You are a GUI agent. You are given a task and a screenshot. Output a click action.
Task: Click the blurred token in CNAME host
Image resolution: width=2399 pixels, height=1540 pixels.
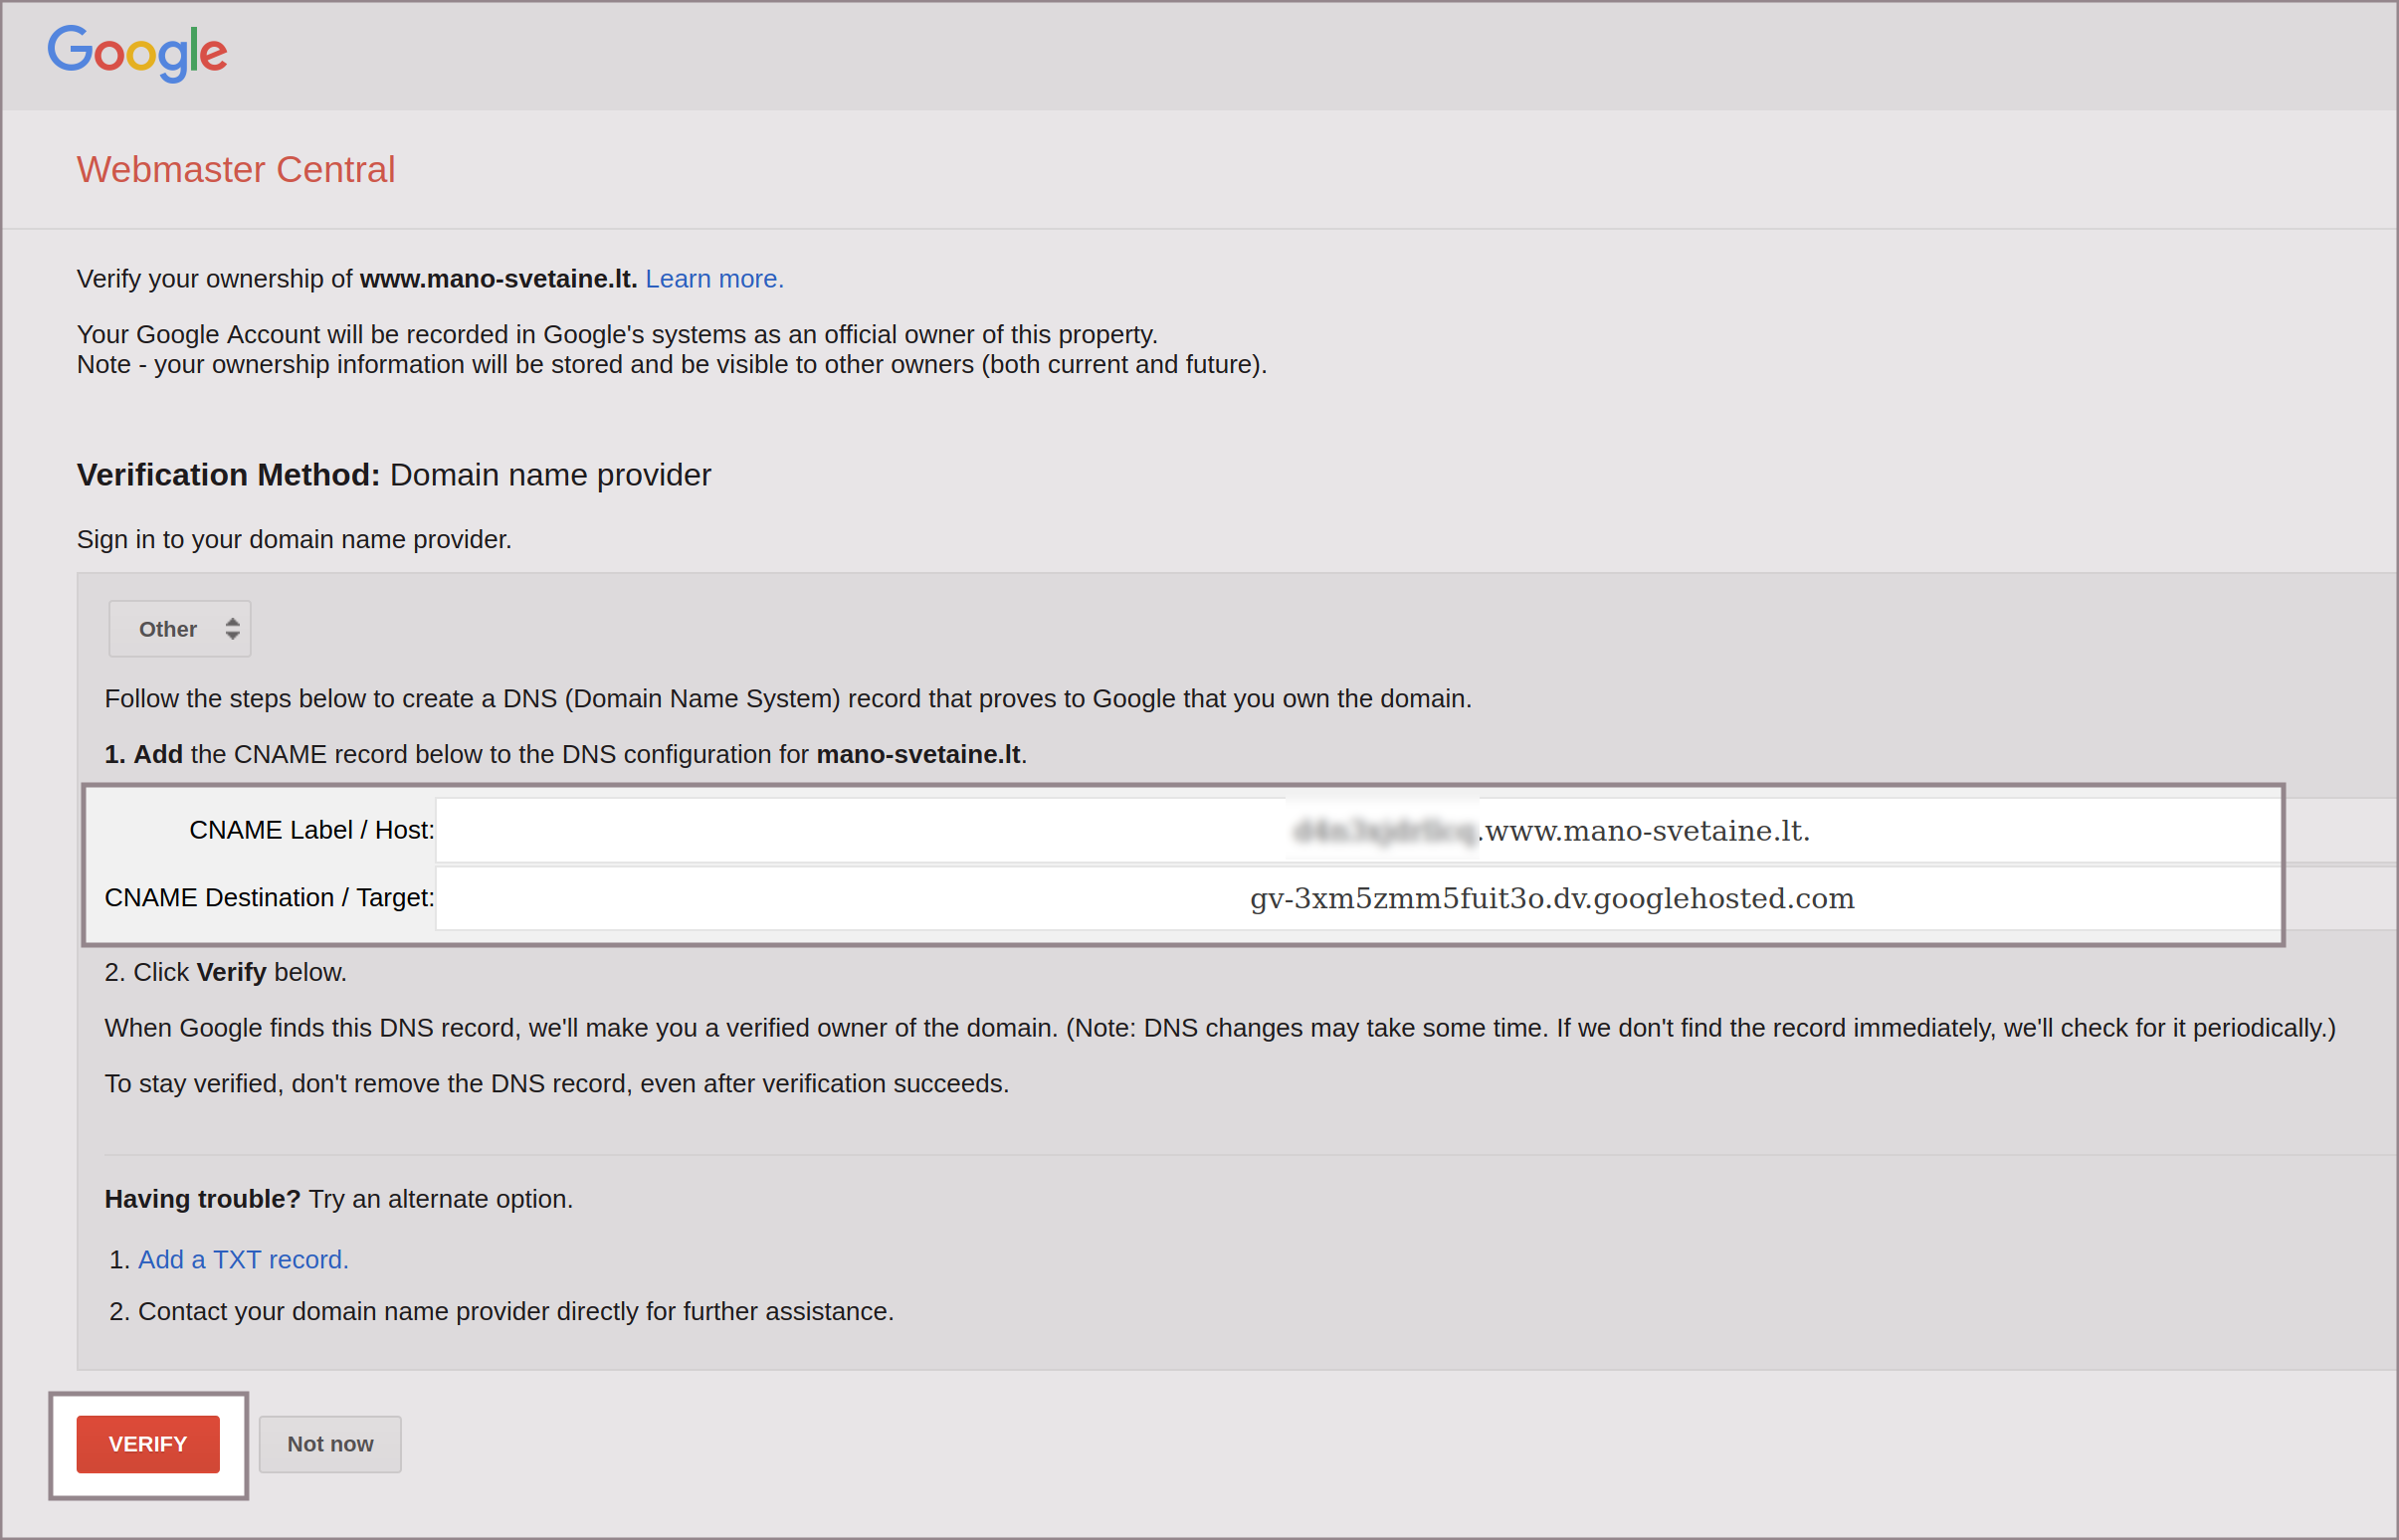[1385, 831]
